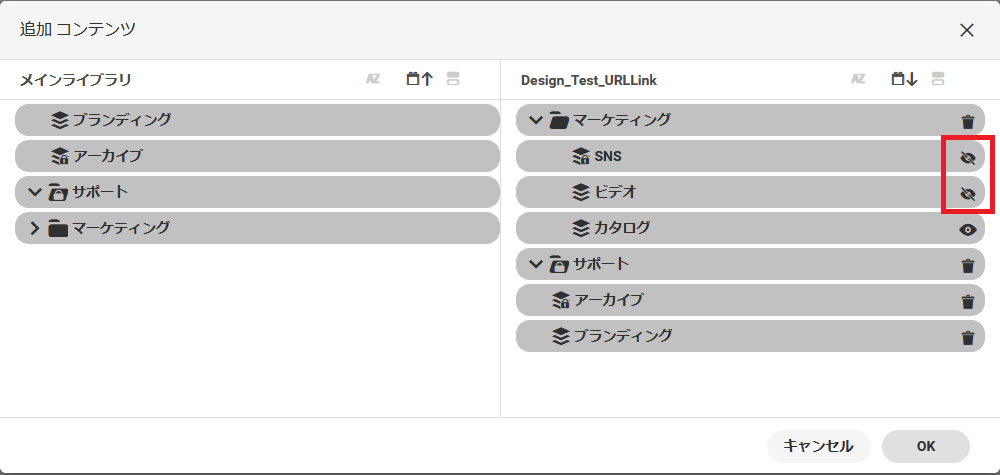Expand マーケティング folder in main library
1000x475 pixels.
pos(35,228)
